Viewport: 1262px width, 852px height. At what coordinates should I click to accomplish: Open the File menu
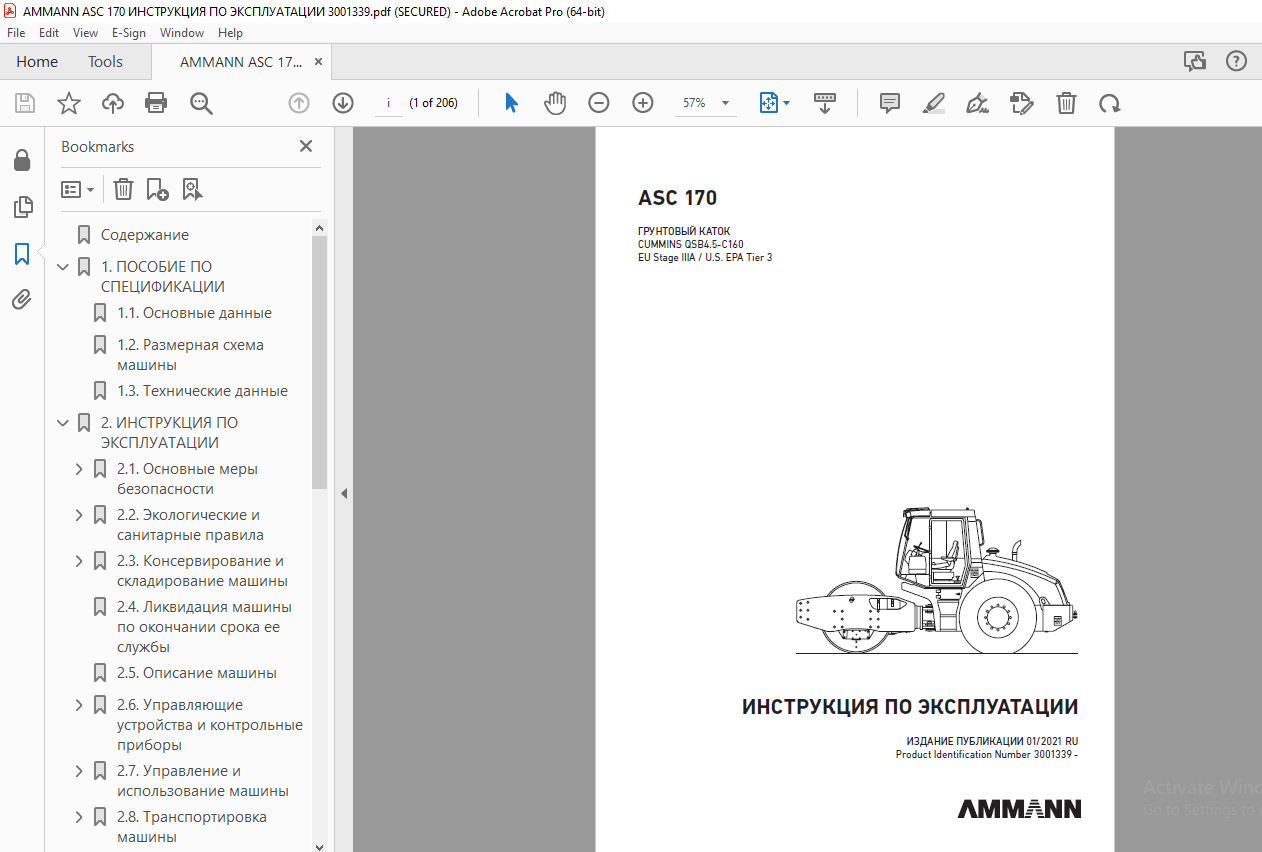pos(16,33)
